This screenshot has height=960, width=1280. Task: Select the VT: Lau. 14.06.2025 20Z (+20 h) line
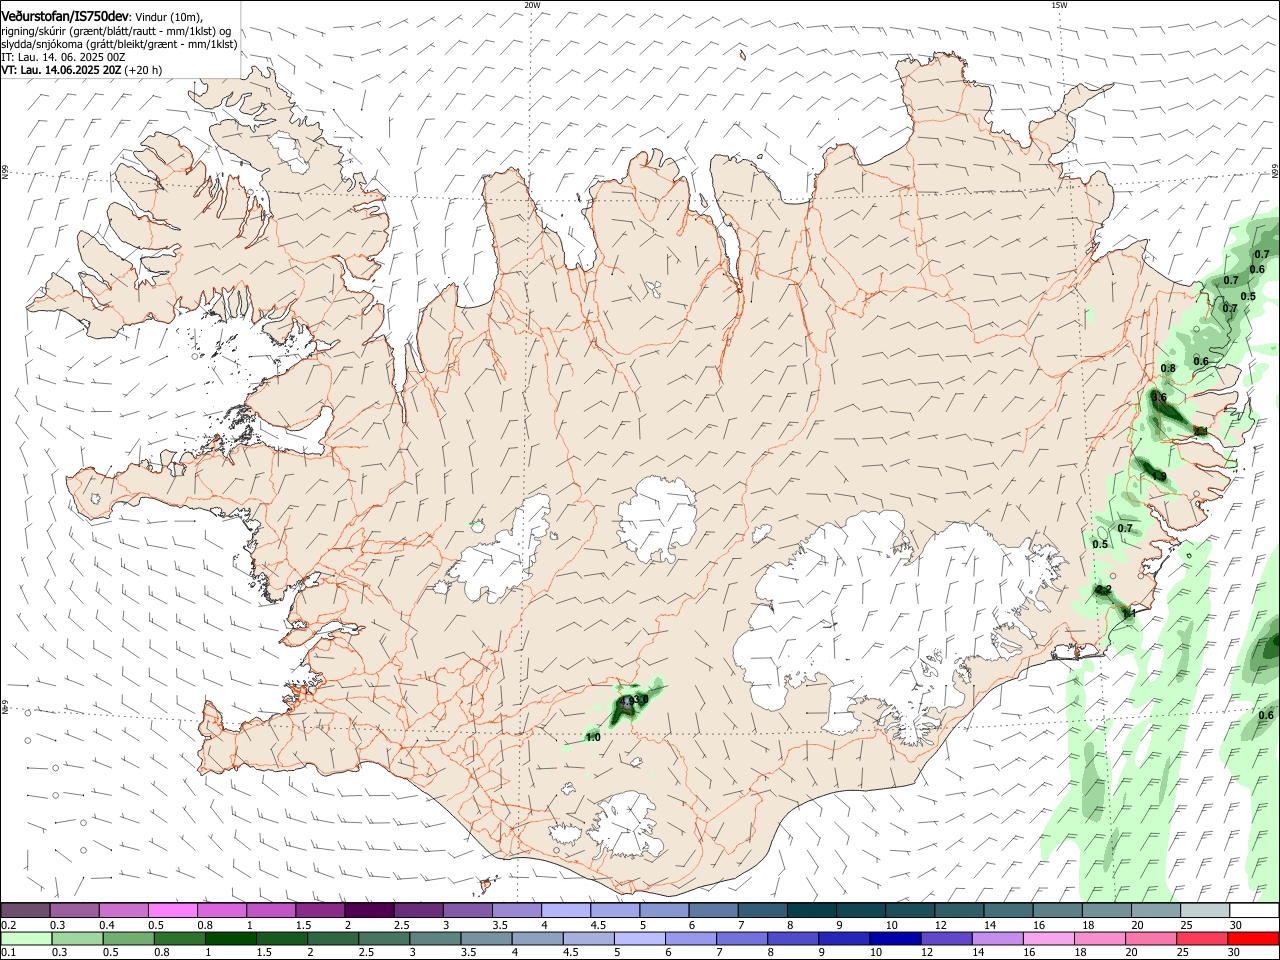(x=81, y=70)
